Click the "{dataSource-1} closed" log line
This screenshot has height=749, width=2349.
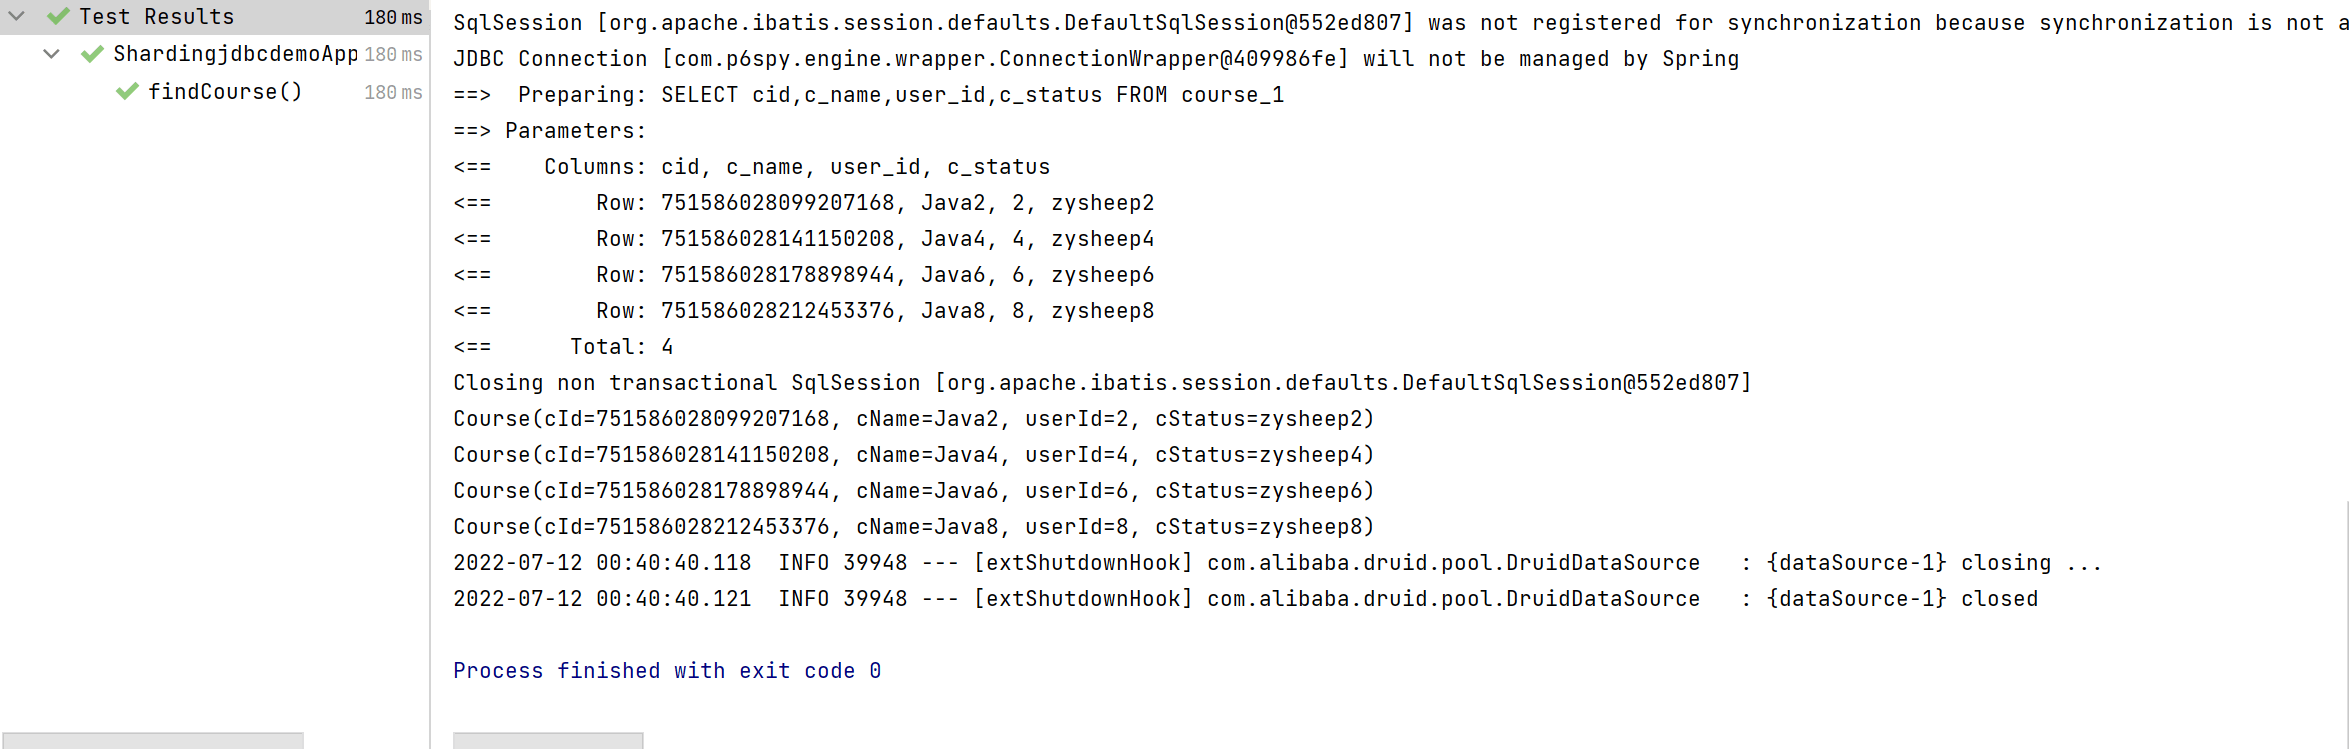1245,599
